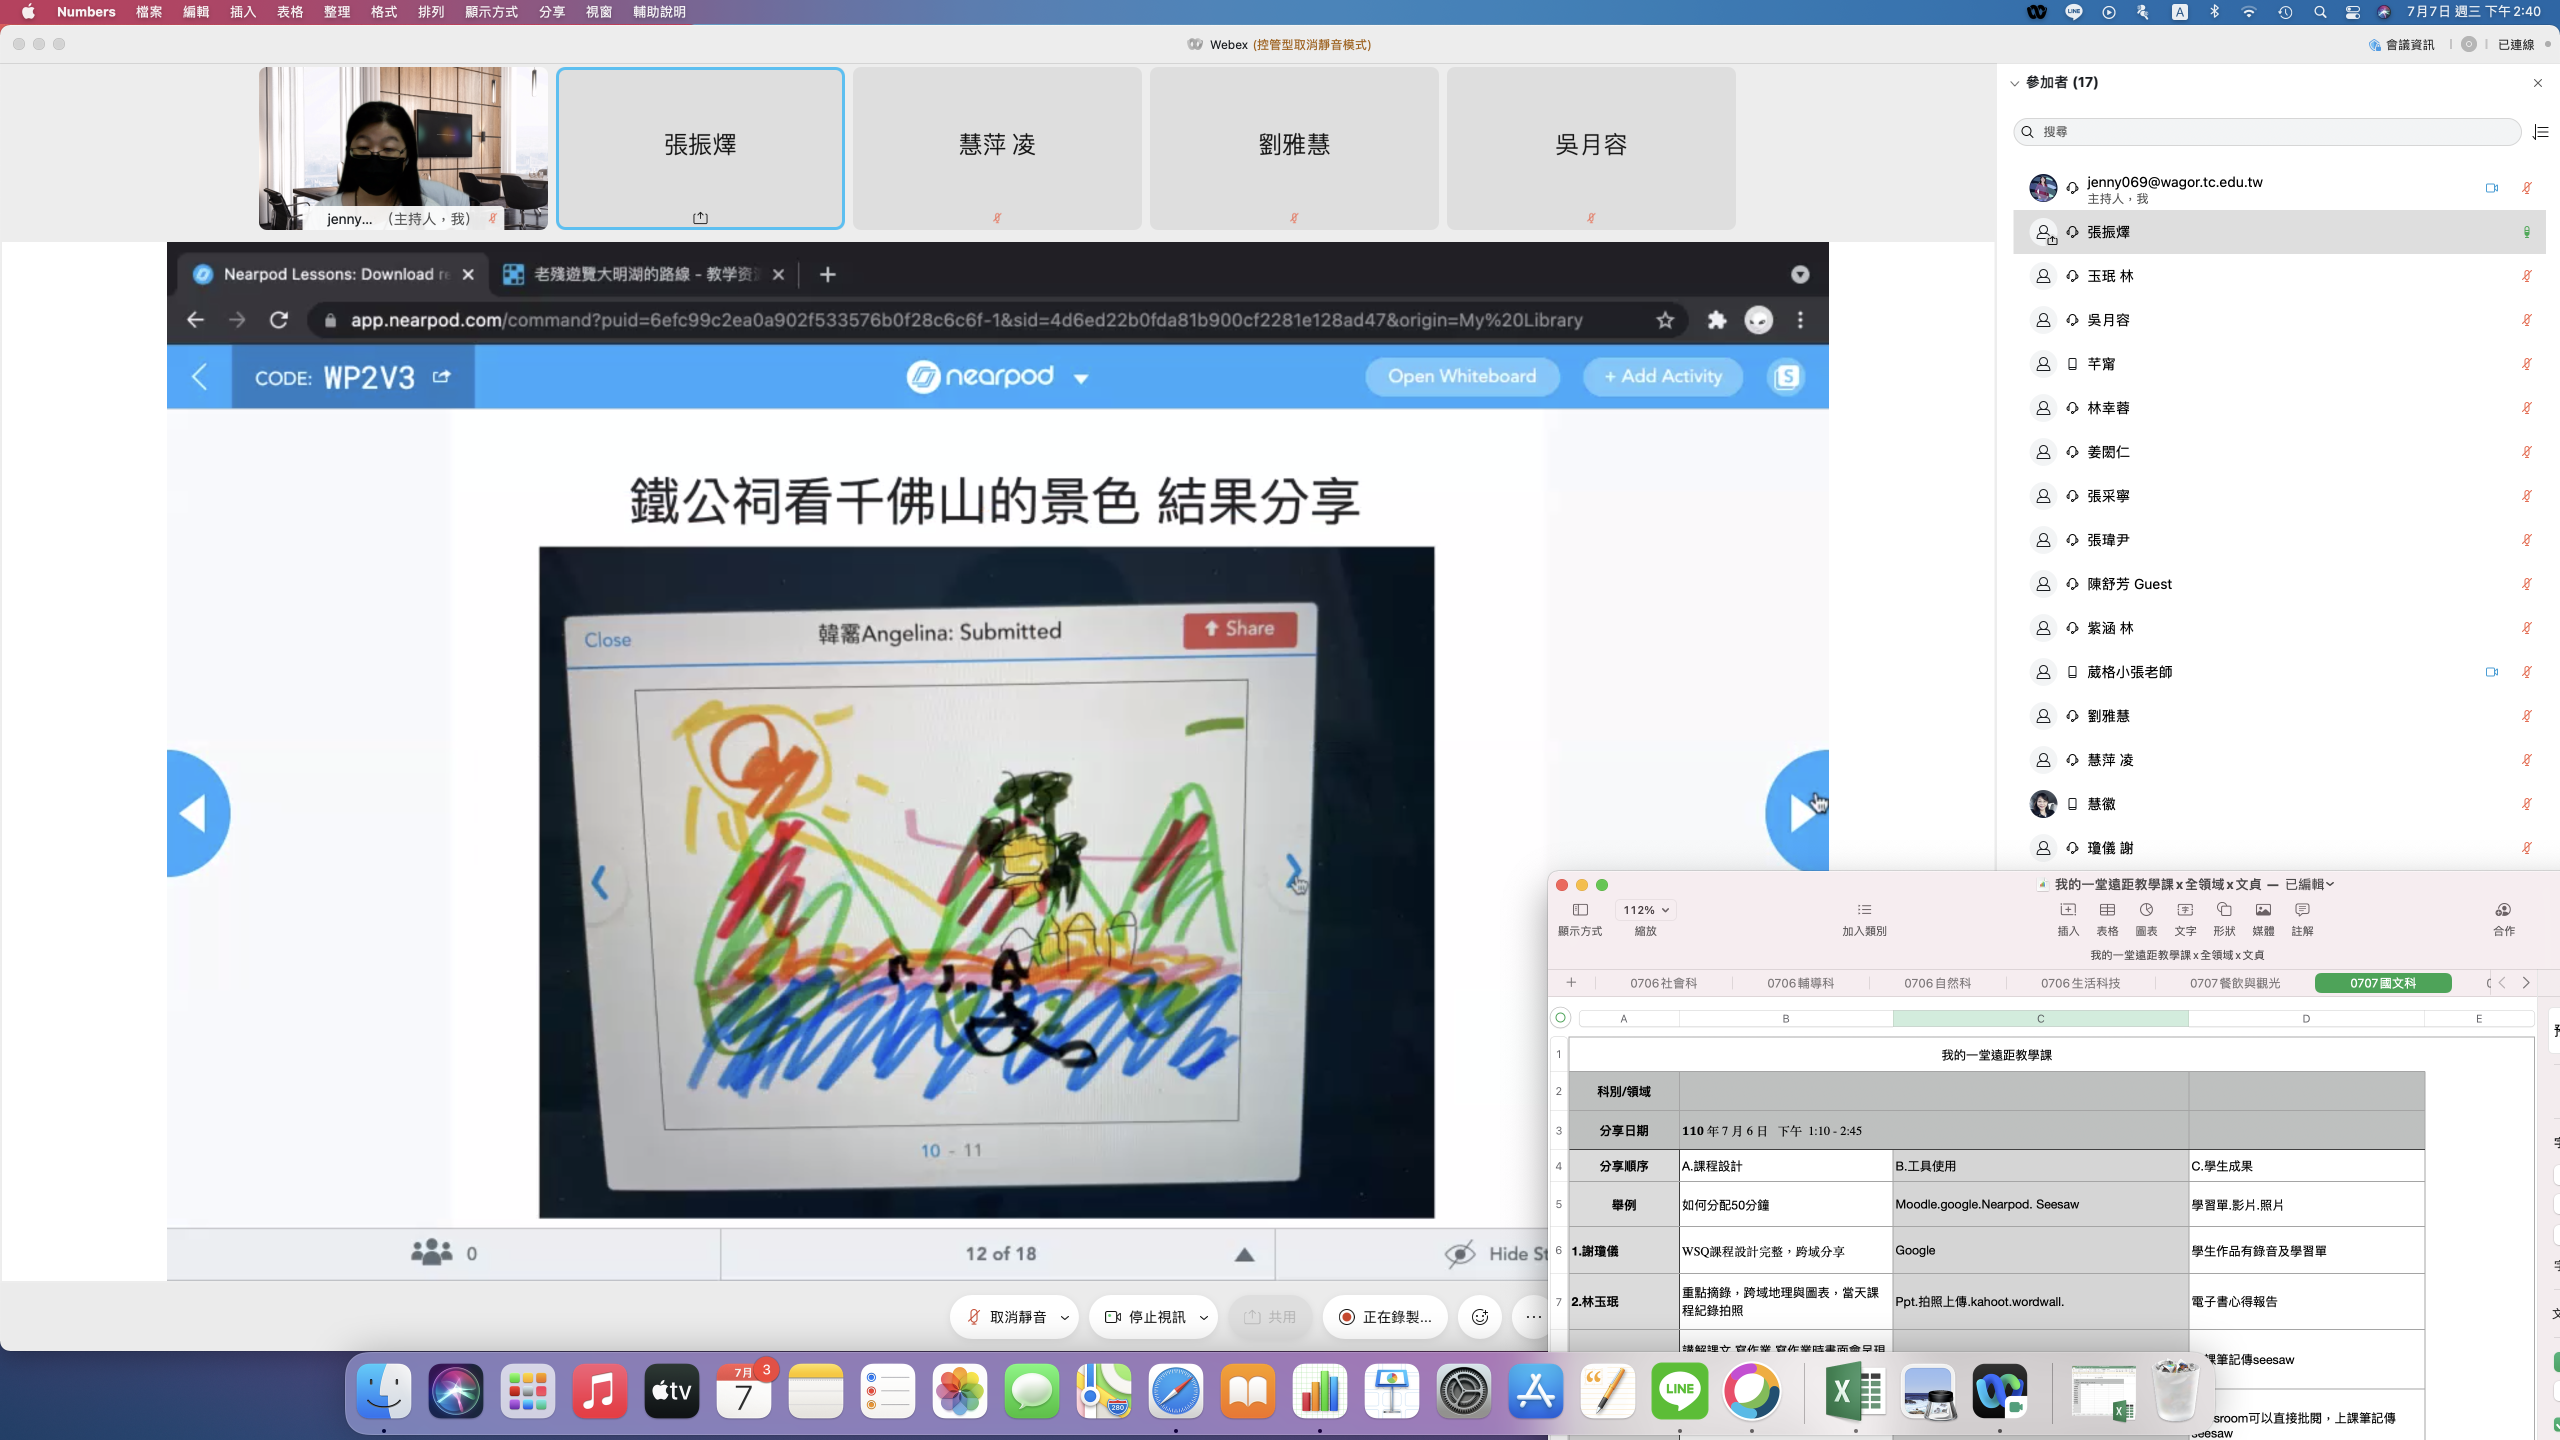Toggle the recording status button

[x=1385, y=1317]
